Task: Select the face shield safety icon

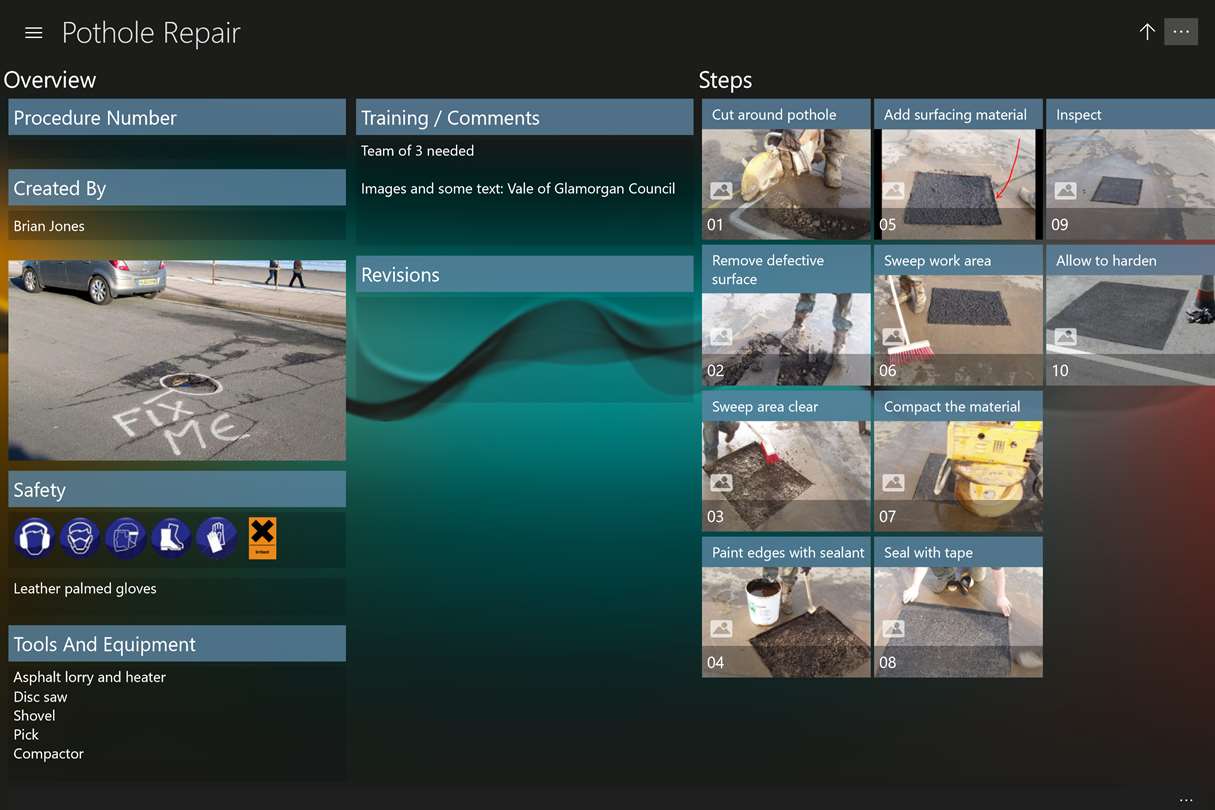Action: pos(125,538)
